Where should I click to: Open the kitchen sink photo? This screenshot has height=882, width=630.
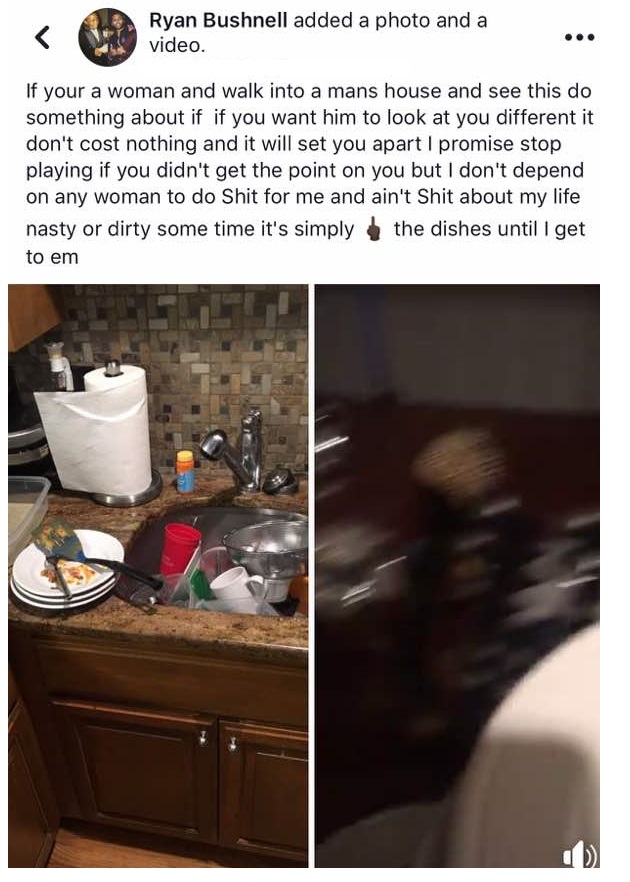point(158,575)
